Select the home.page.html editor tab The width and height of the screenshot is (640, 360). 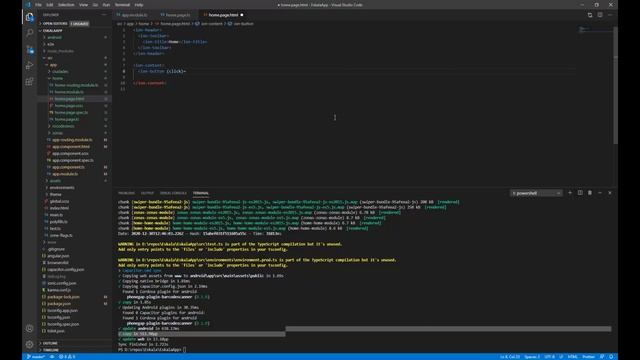coord(223,15)
